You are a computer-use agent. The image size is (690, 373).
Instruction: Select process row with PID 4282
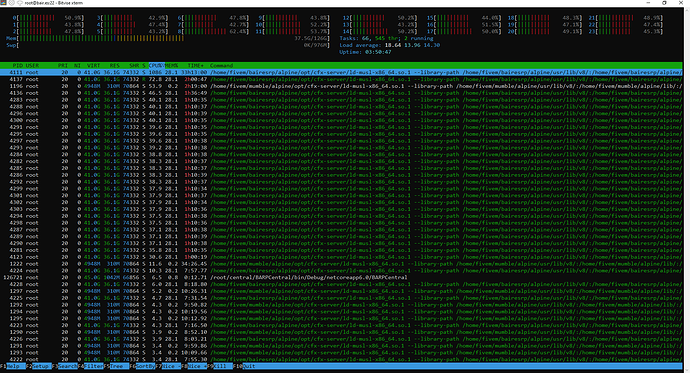click(341, 161)
